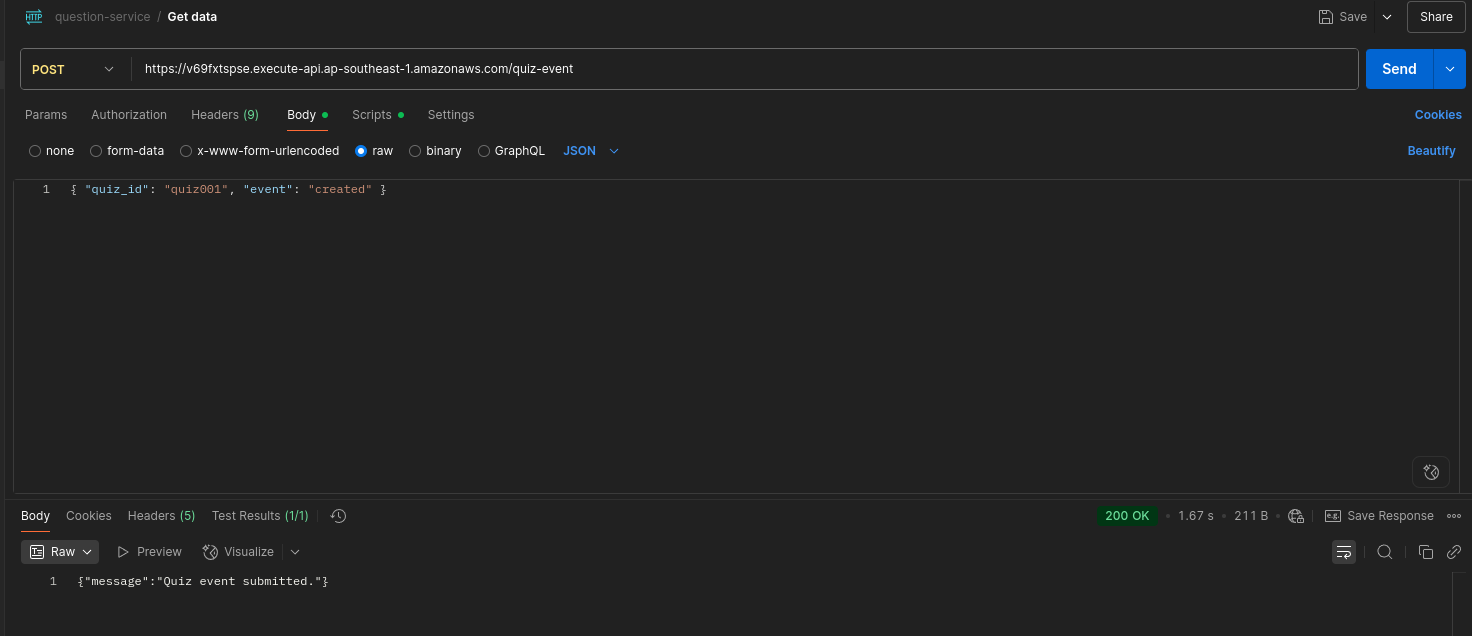
Task: Click the request URL input field
Action: coord(740,69)
